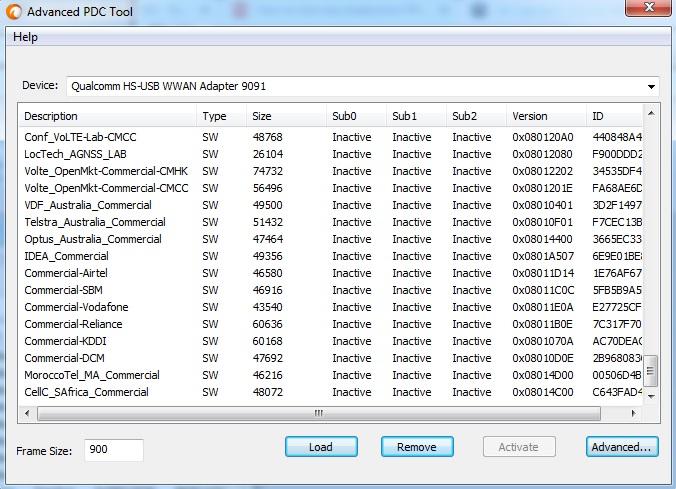
Task: Choose the CellC_SAfrica_Commercial row
Action: 86,392
